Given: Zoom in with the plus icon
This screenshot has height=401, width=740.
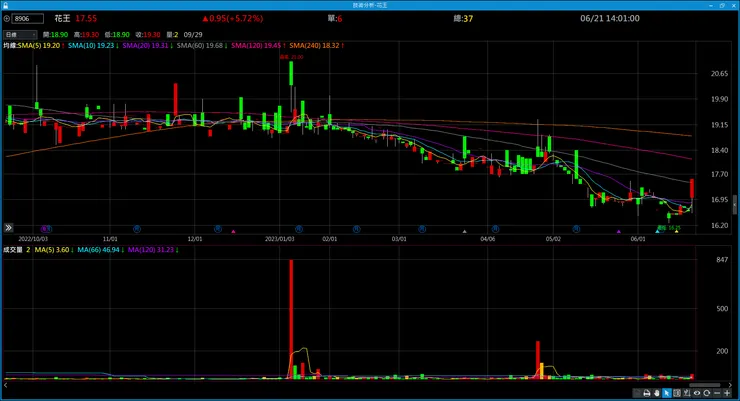Looking at the screenshot, I should coord(727,393).
